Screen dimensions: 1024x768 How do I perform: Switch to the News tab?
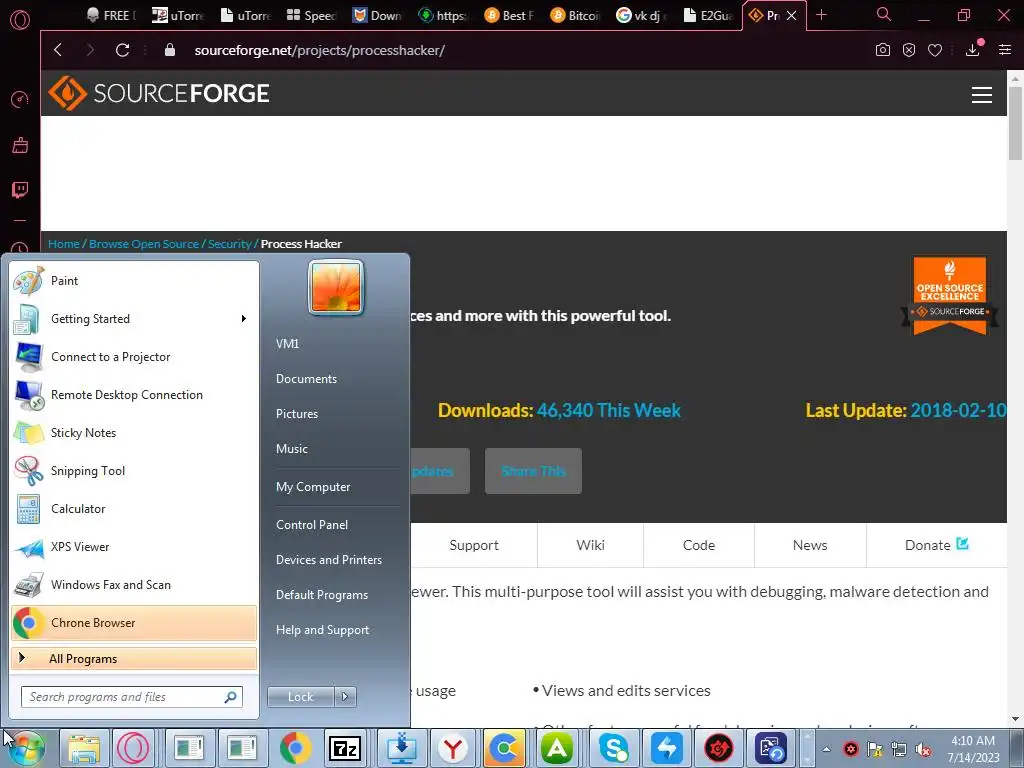[x=810, y=545]
